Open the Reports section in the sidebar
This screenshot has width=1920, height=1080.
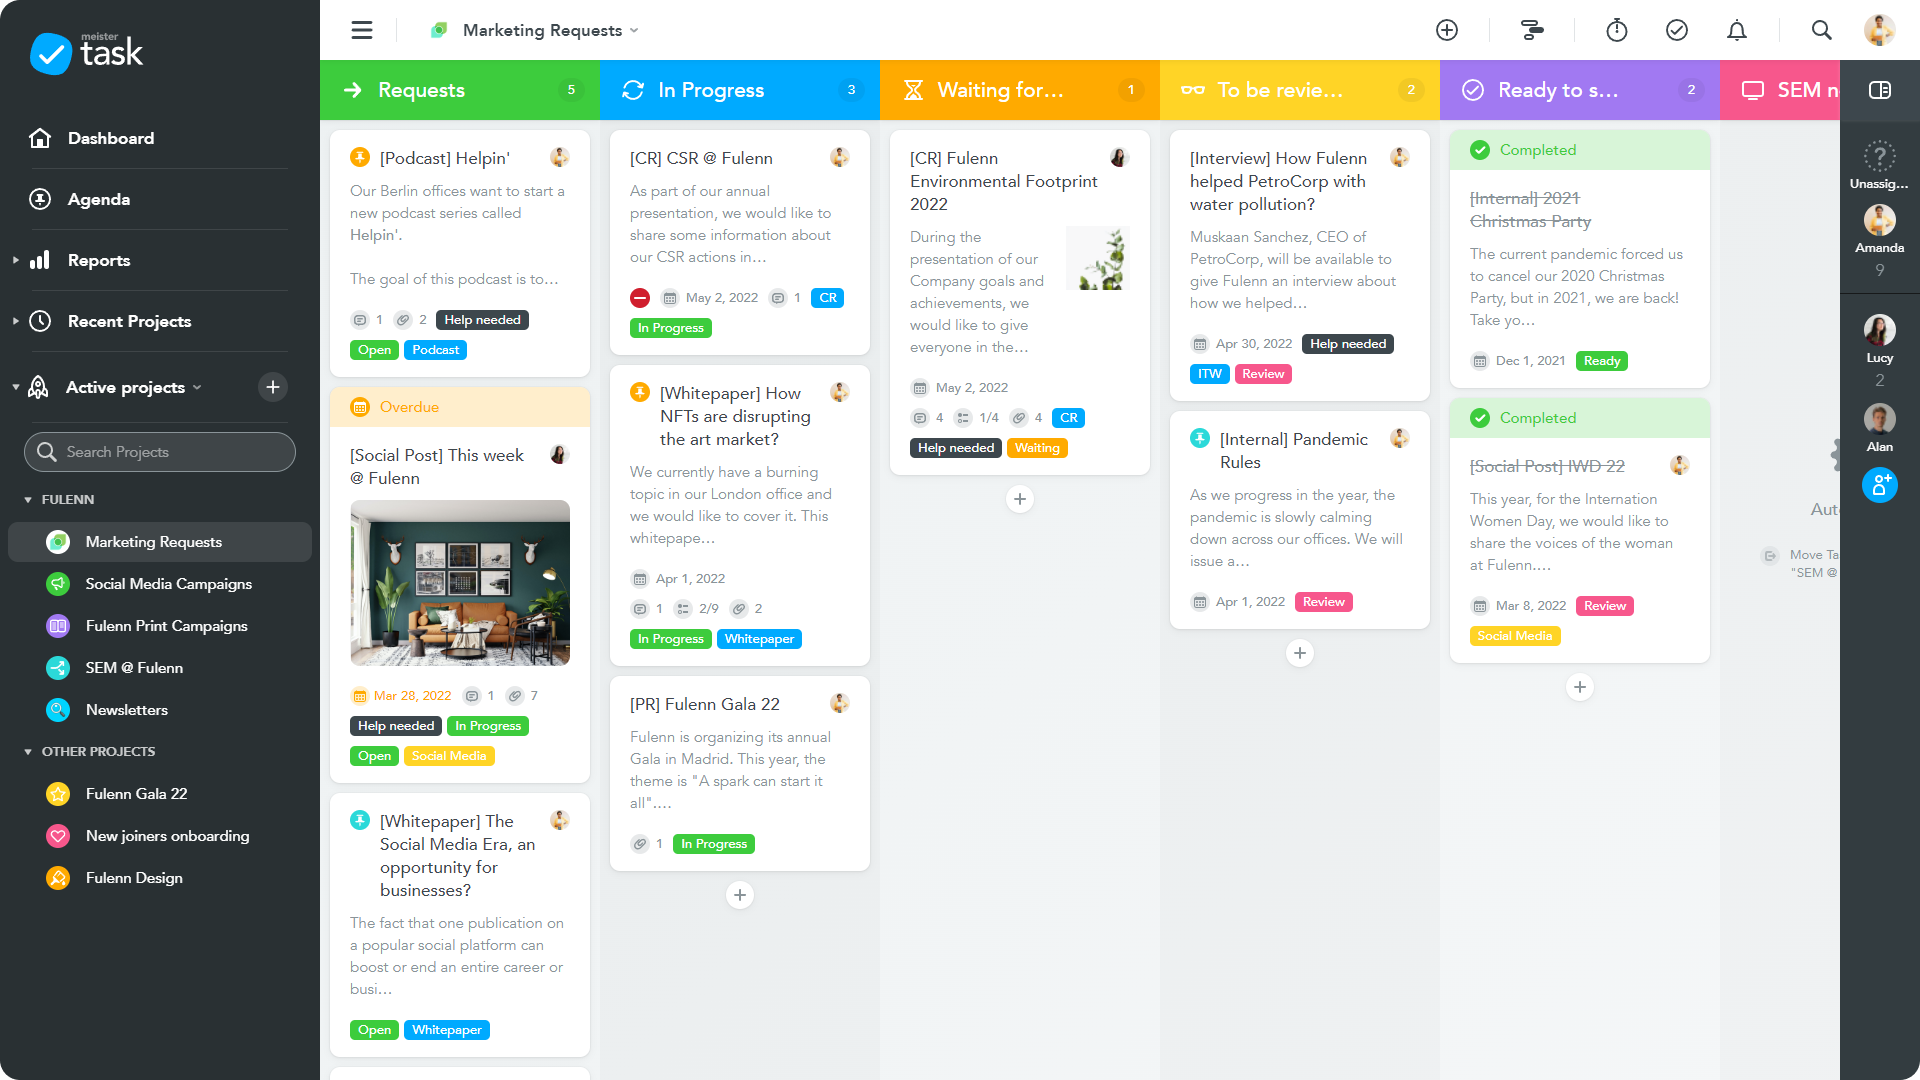[98, 260]
